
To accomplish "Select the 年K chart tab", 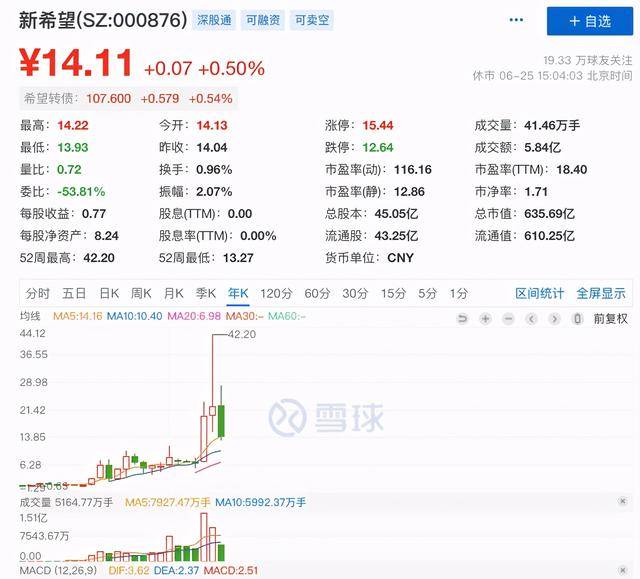I will pos(238,293).
